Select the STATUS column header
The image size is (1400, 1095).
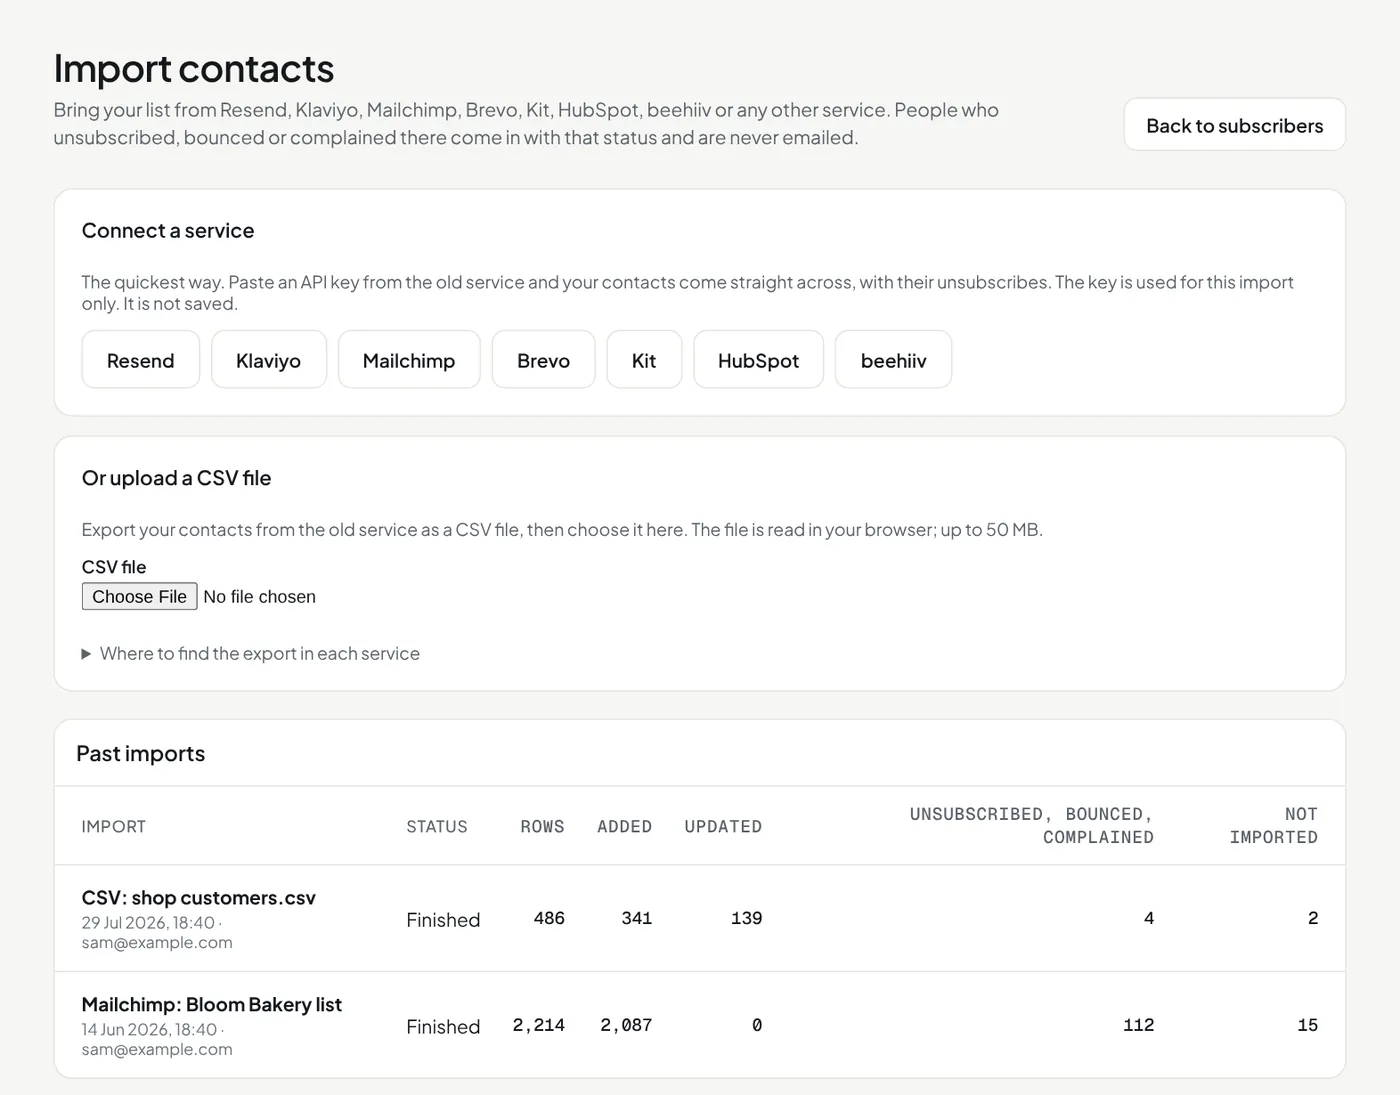click(x=436, y=826)
